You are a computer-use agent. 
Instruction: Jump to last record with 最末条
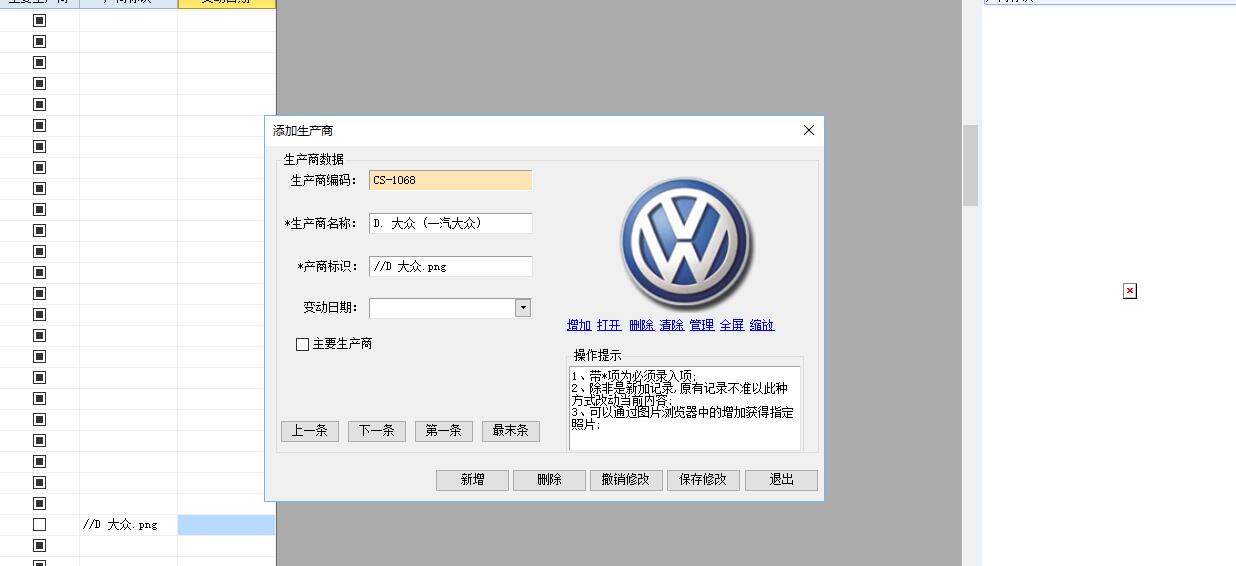[x=510, y=431]
